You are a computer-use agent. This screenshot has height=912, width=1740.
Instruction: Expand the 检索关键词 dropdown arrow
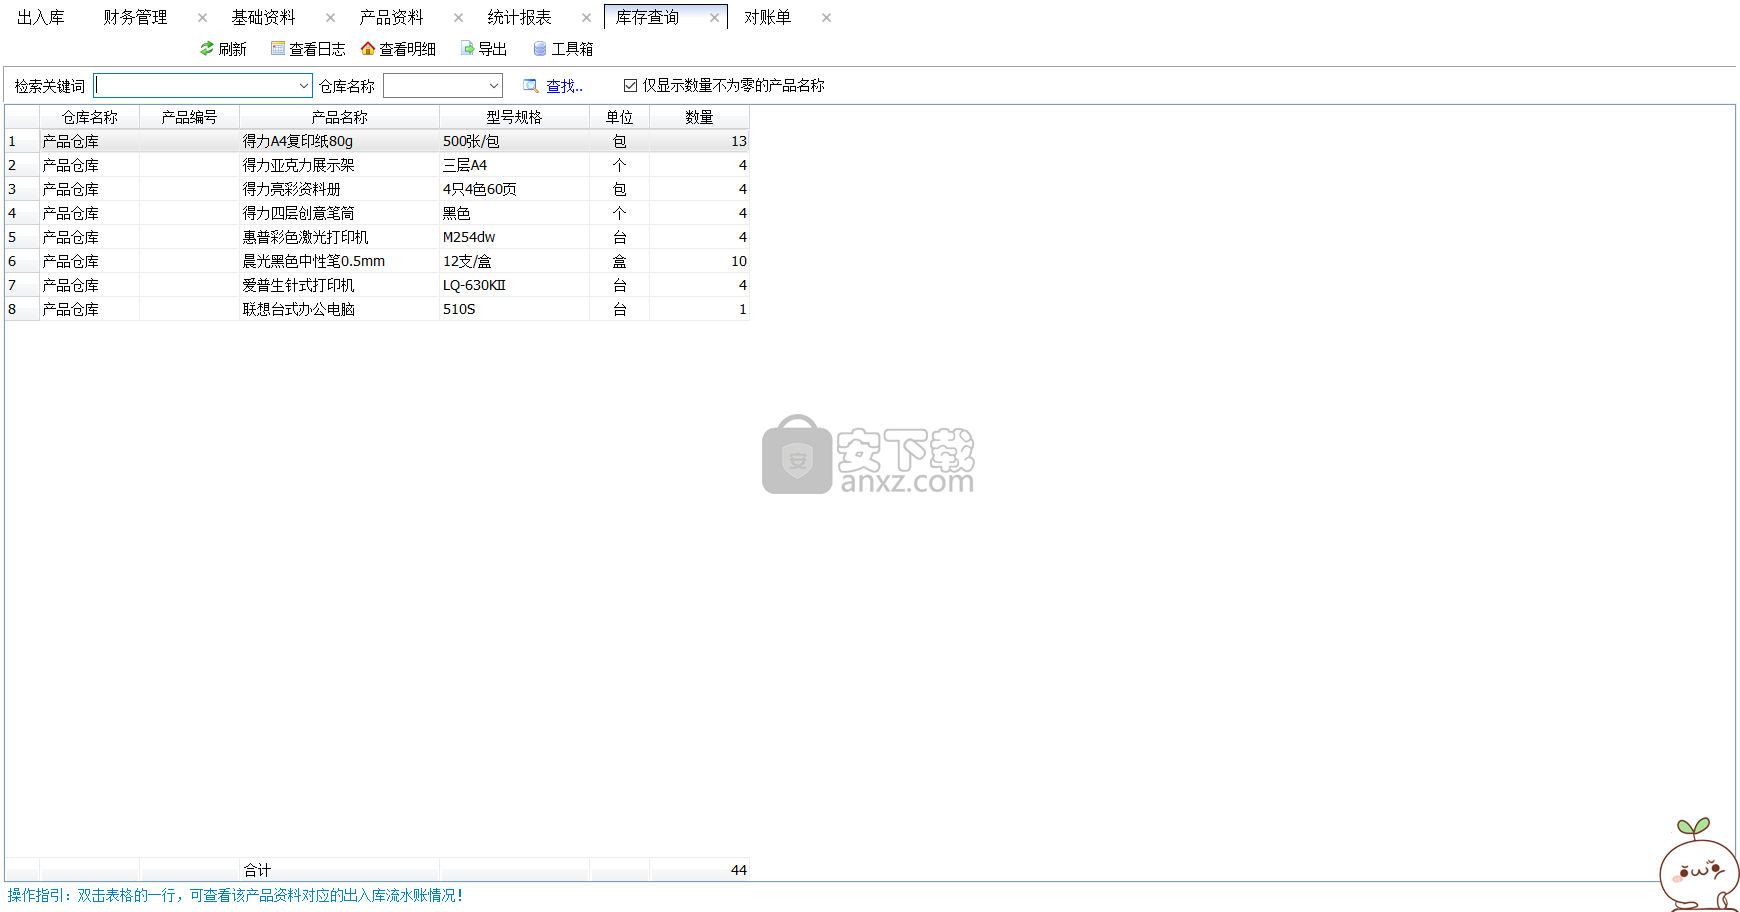click(x=304, y=86)
